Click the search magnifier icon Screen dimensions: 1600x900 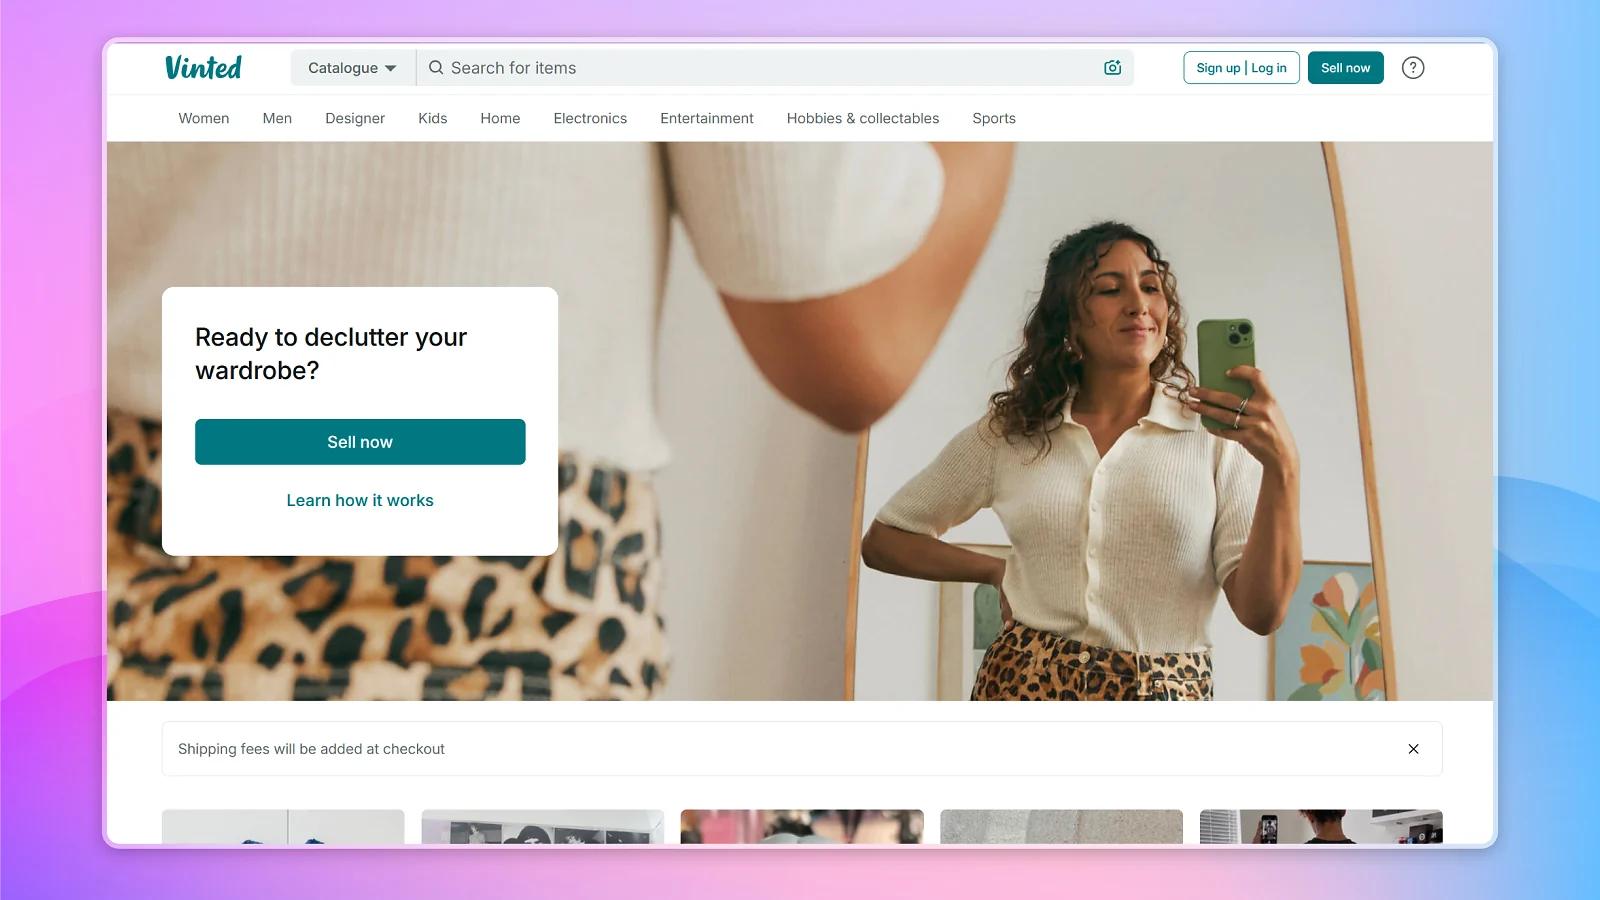[x=436, y=68]
